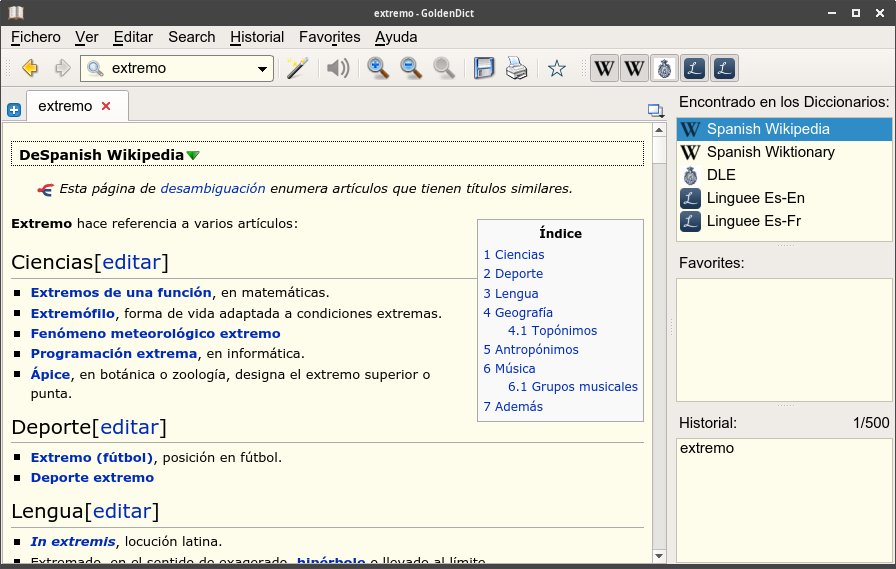Screen dimensions: 896x569
Task: Open the Favorites menu
Action: 330,37
